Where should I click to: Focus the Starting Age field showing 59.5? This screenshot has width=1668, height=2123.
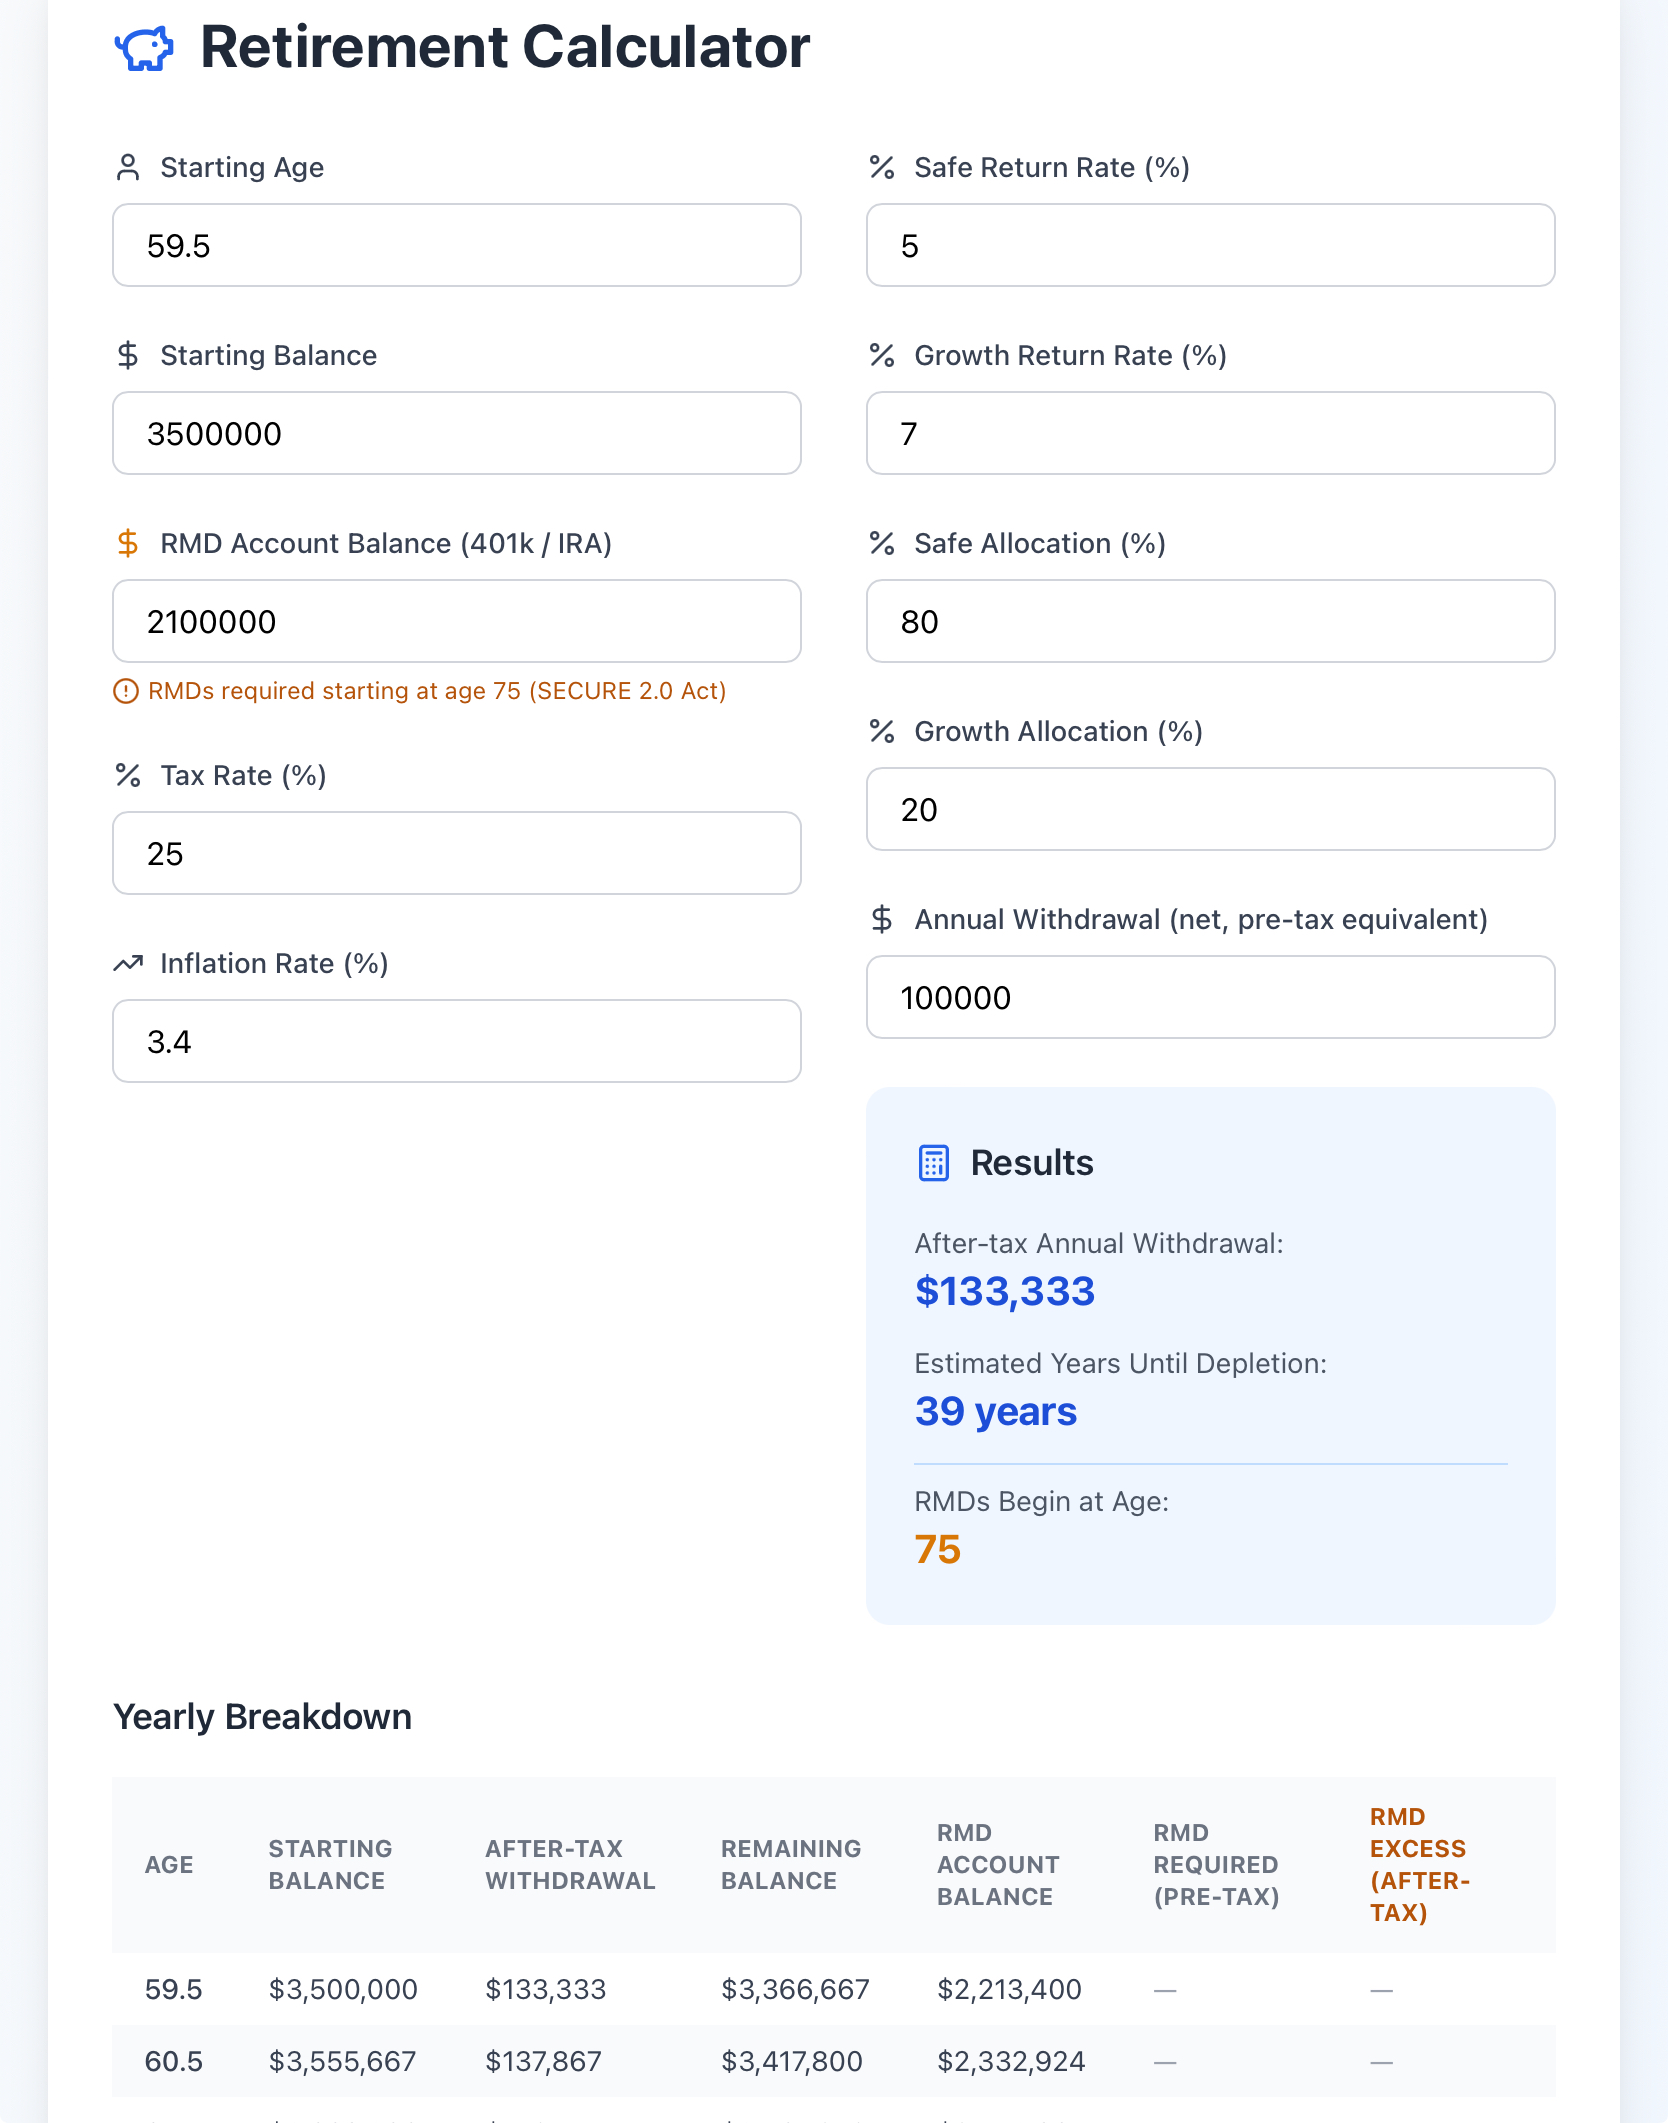[x=457, y=245]
